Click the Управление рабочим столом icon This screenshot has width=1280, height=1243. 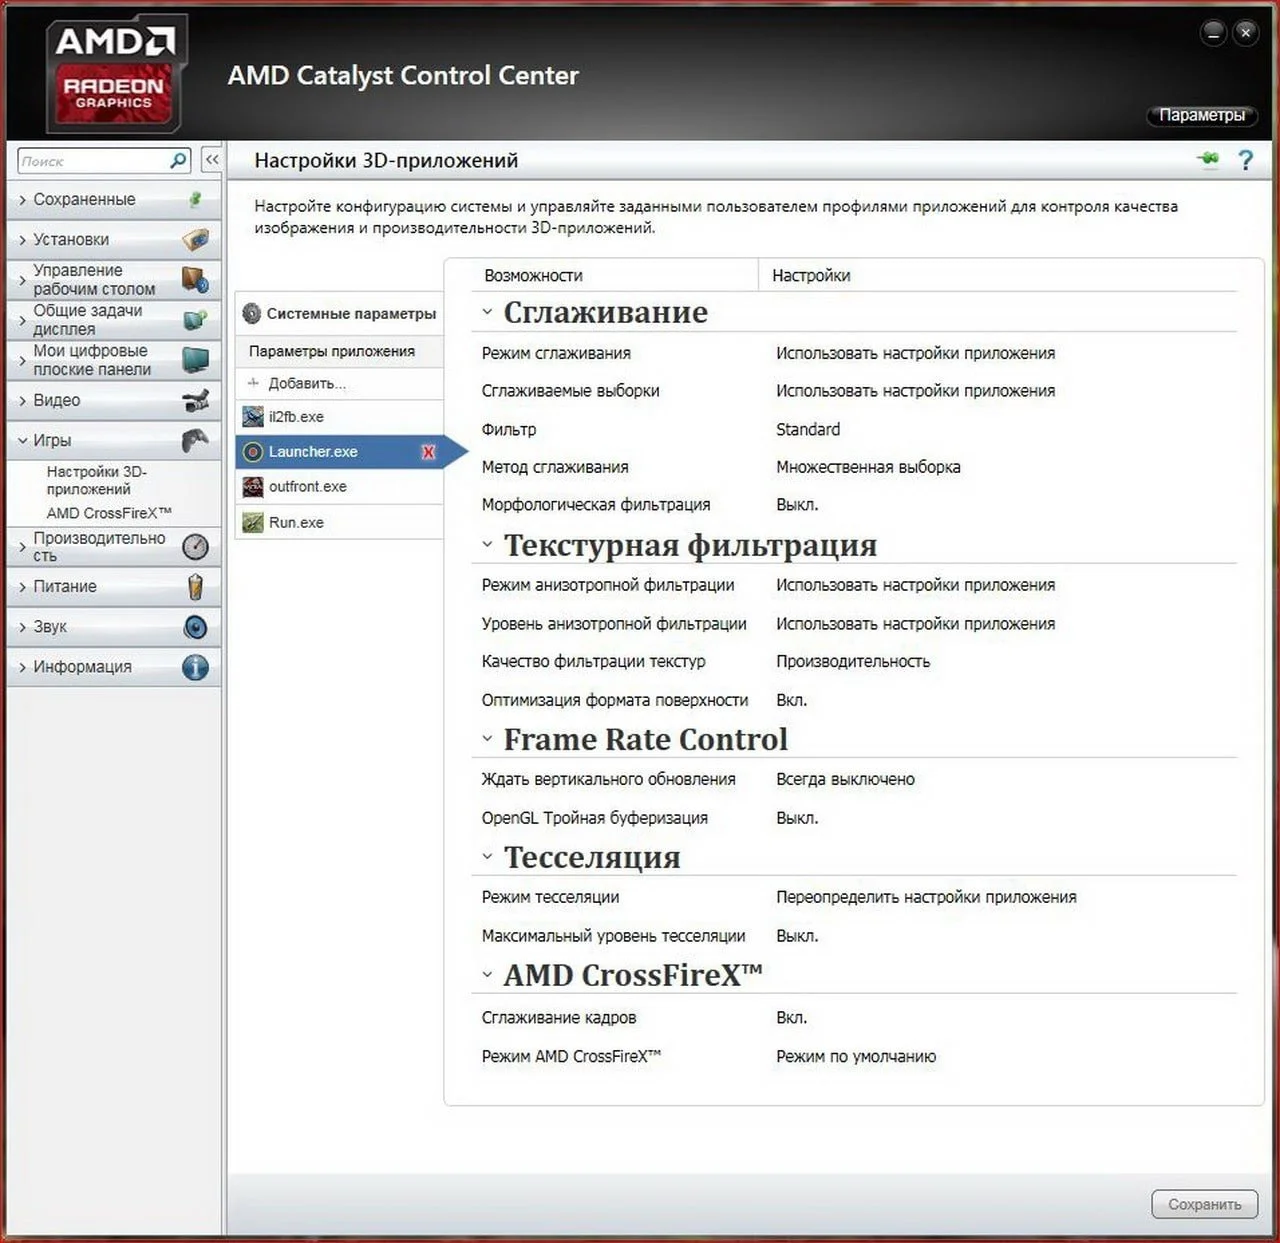196,279
